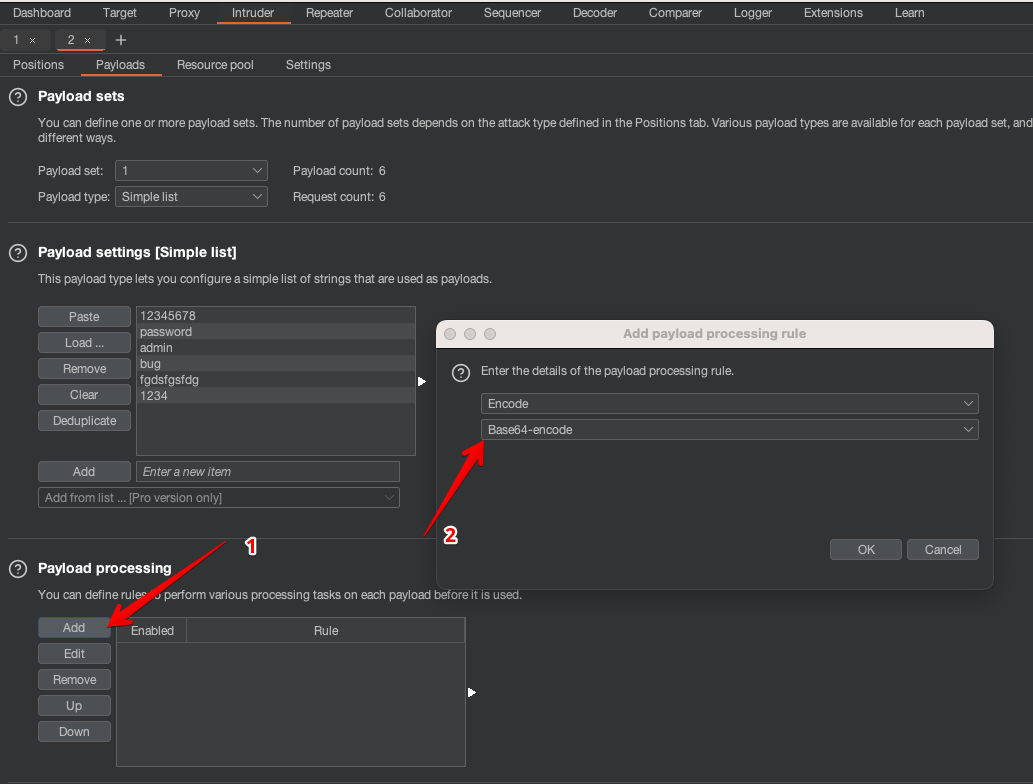1033x784 pixels.
Task: Switch to the Dashboard tab
Action: [x=42, y=13]
